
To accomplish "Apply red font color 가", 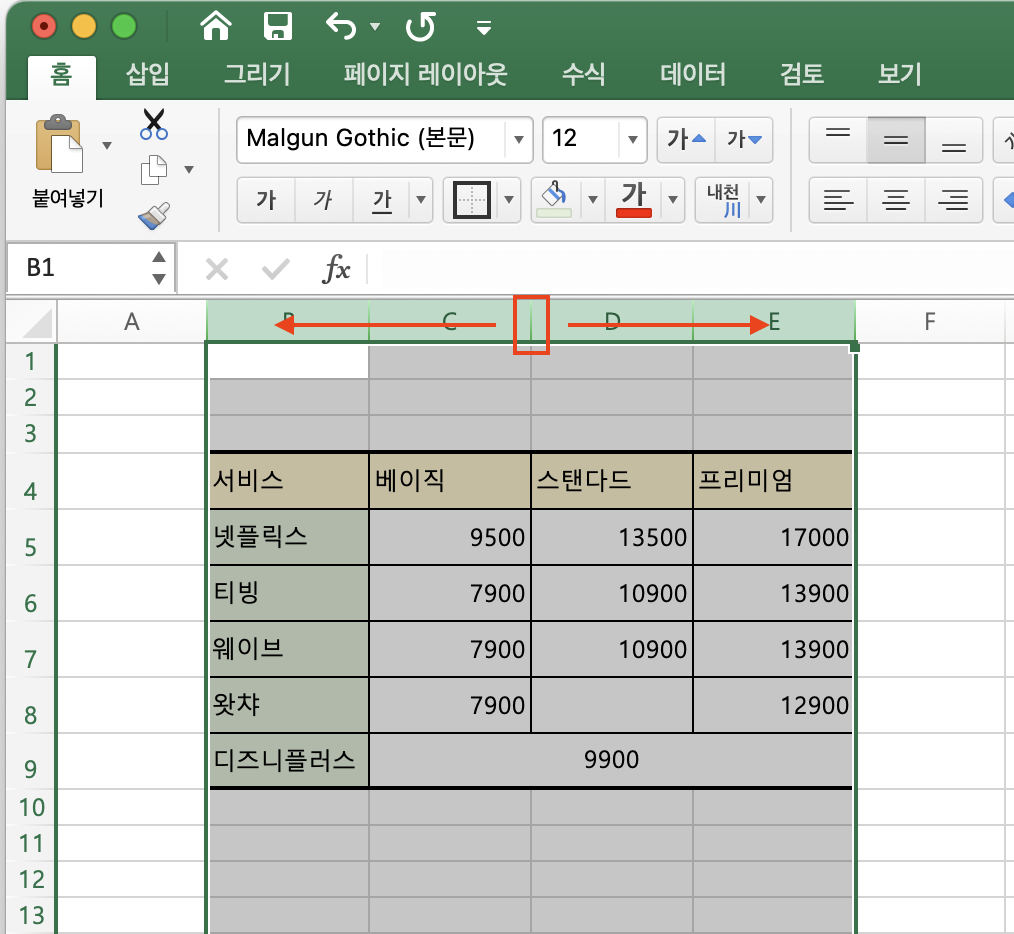I will click(634, 200).
